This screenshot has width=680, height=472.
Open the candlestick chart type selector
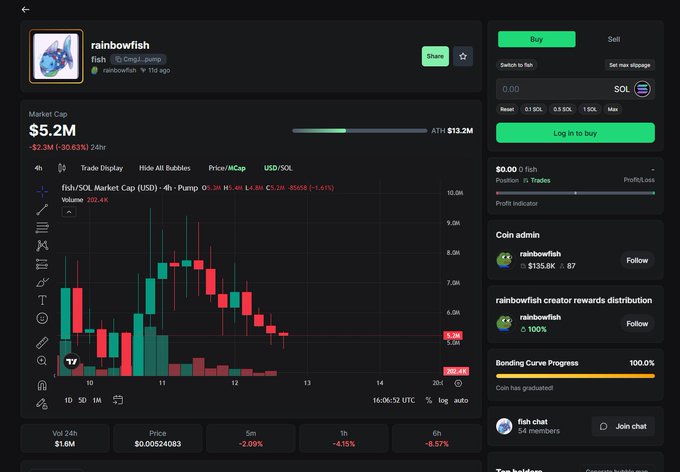pos(62,168)
